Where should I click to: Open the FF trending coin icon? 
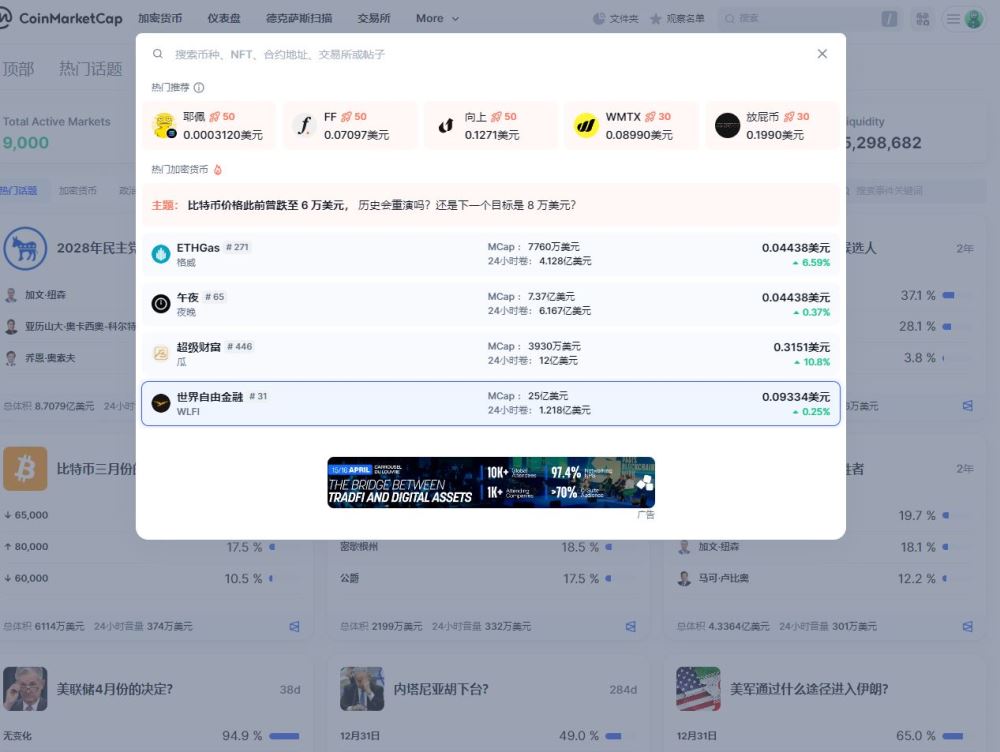305,125
